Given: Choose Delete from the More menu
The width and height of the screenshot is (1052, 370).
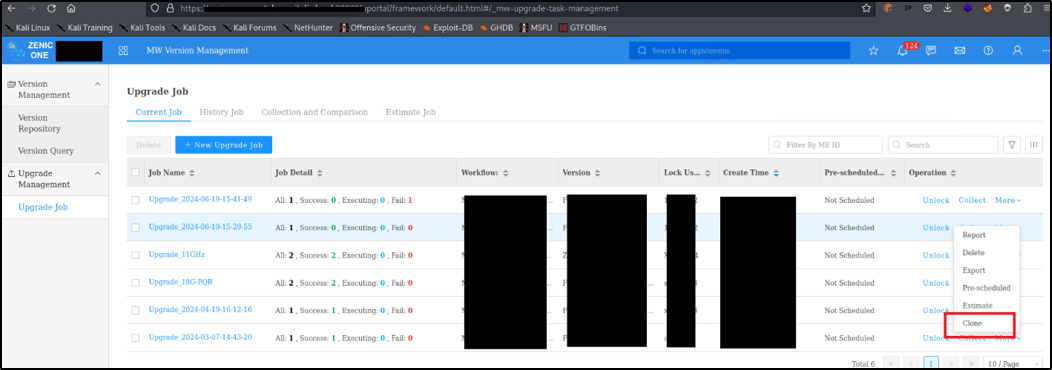Looking at the screenshot, I should 974,252.
